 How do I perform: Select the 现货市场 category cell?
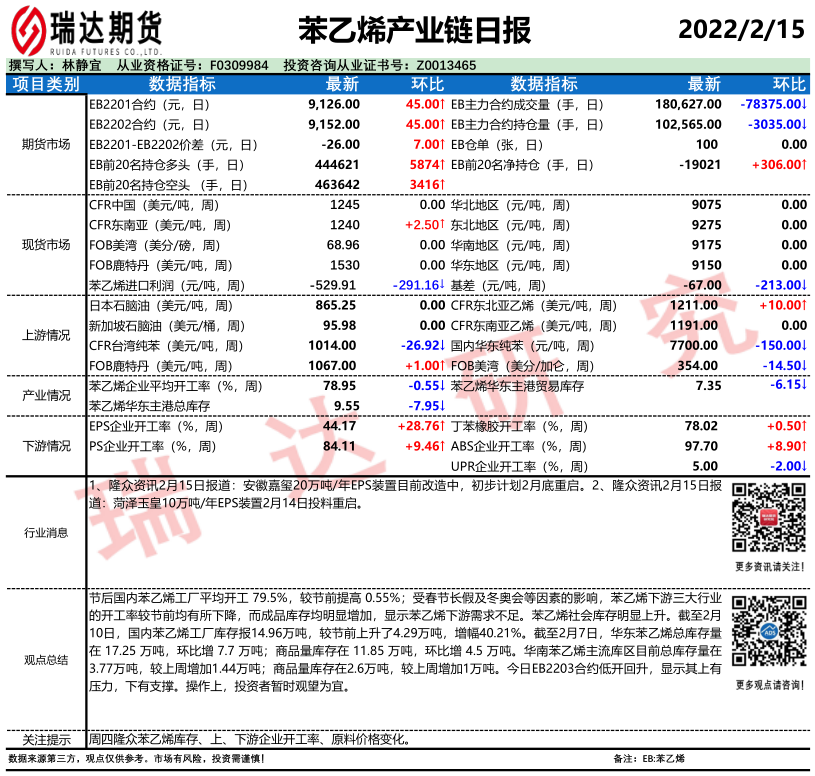click(46, 245)
